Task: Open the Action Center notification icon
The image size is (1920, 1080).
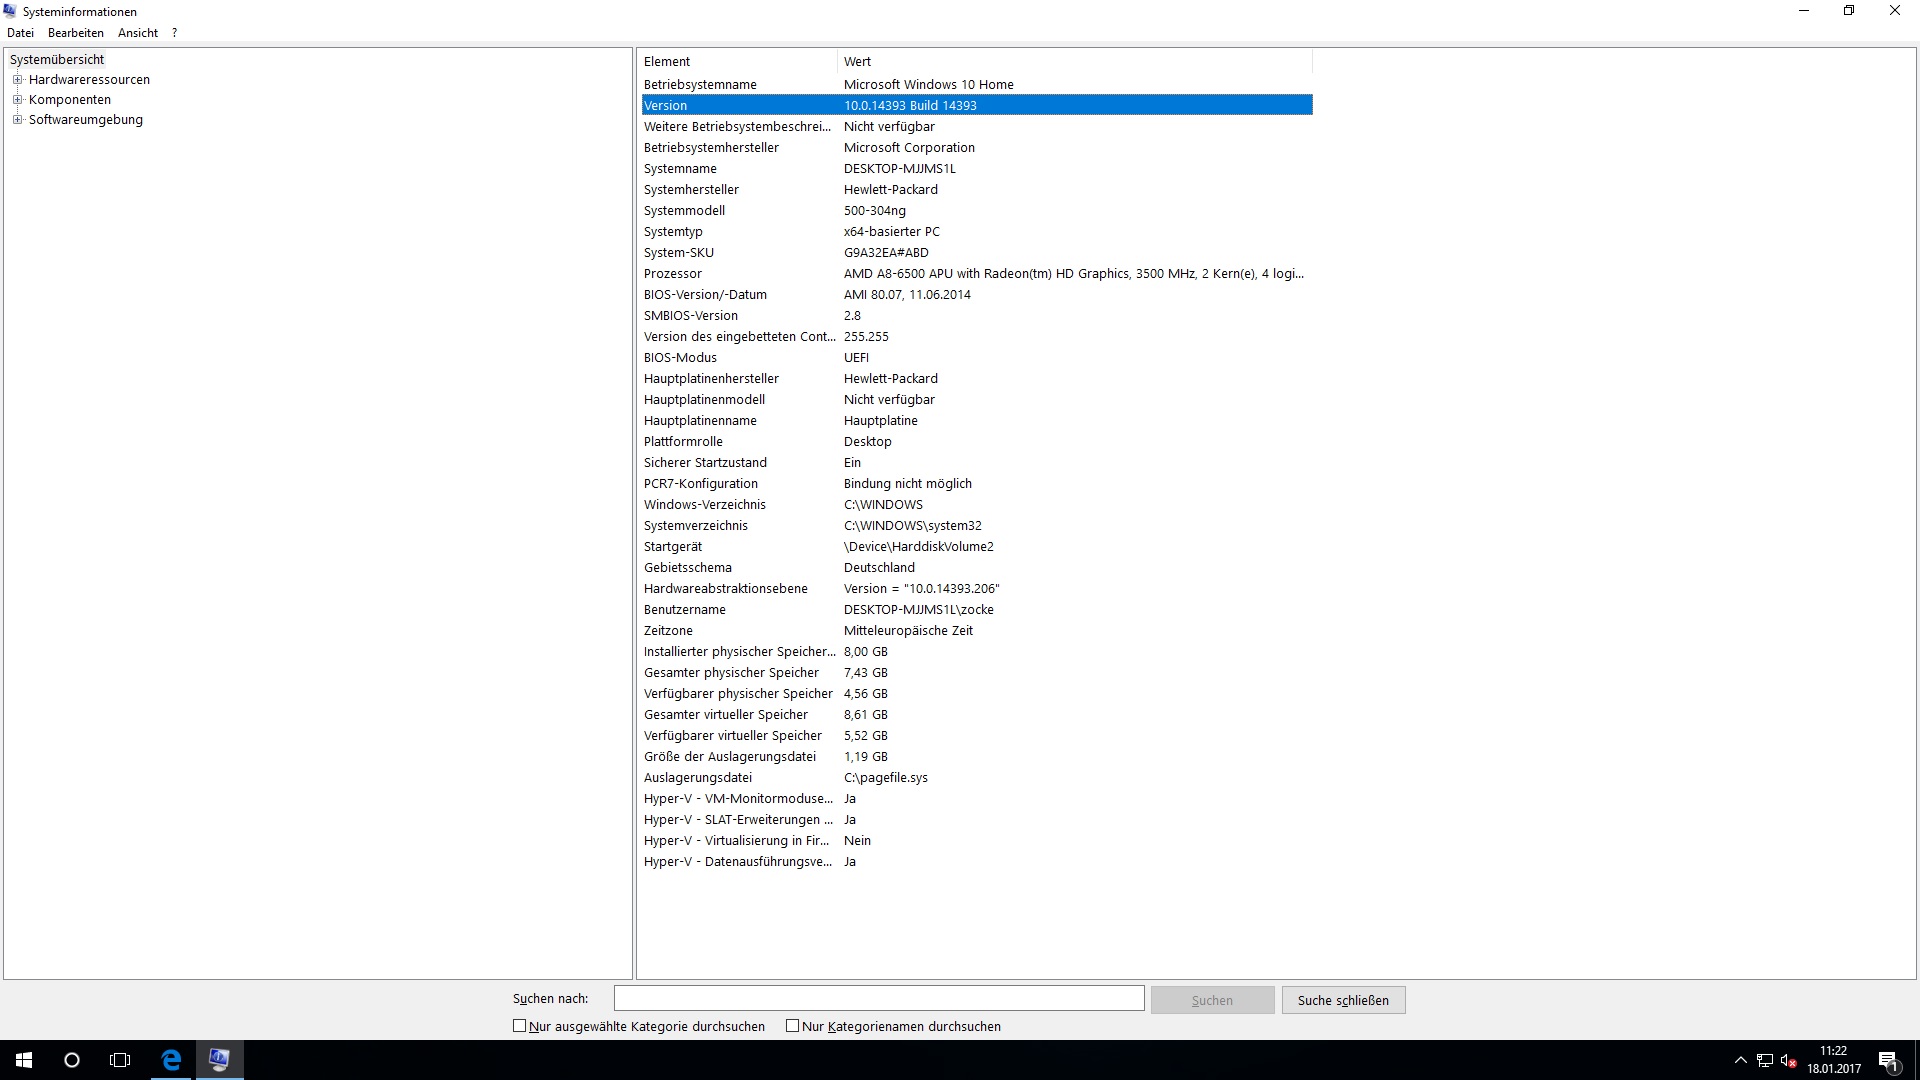Action: (x=1888, y=1061)
